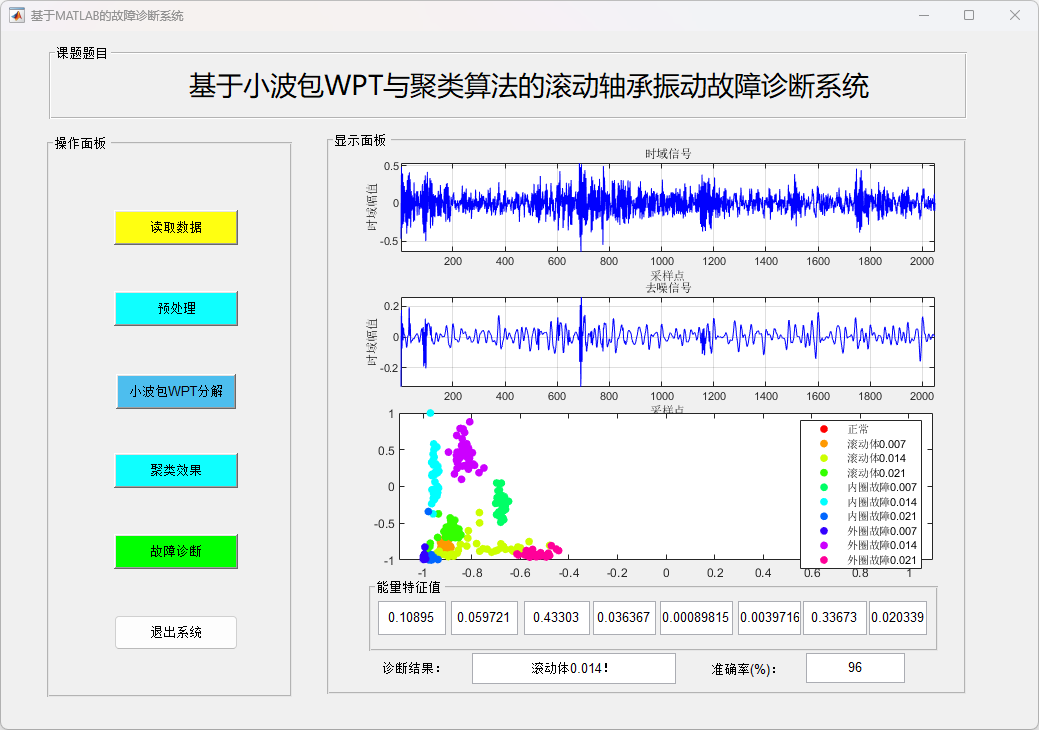Select the last energy field 0.020339
Screen dimensions: 1039x730
898,618
